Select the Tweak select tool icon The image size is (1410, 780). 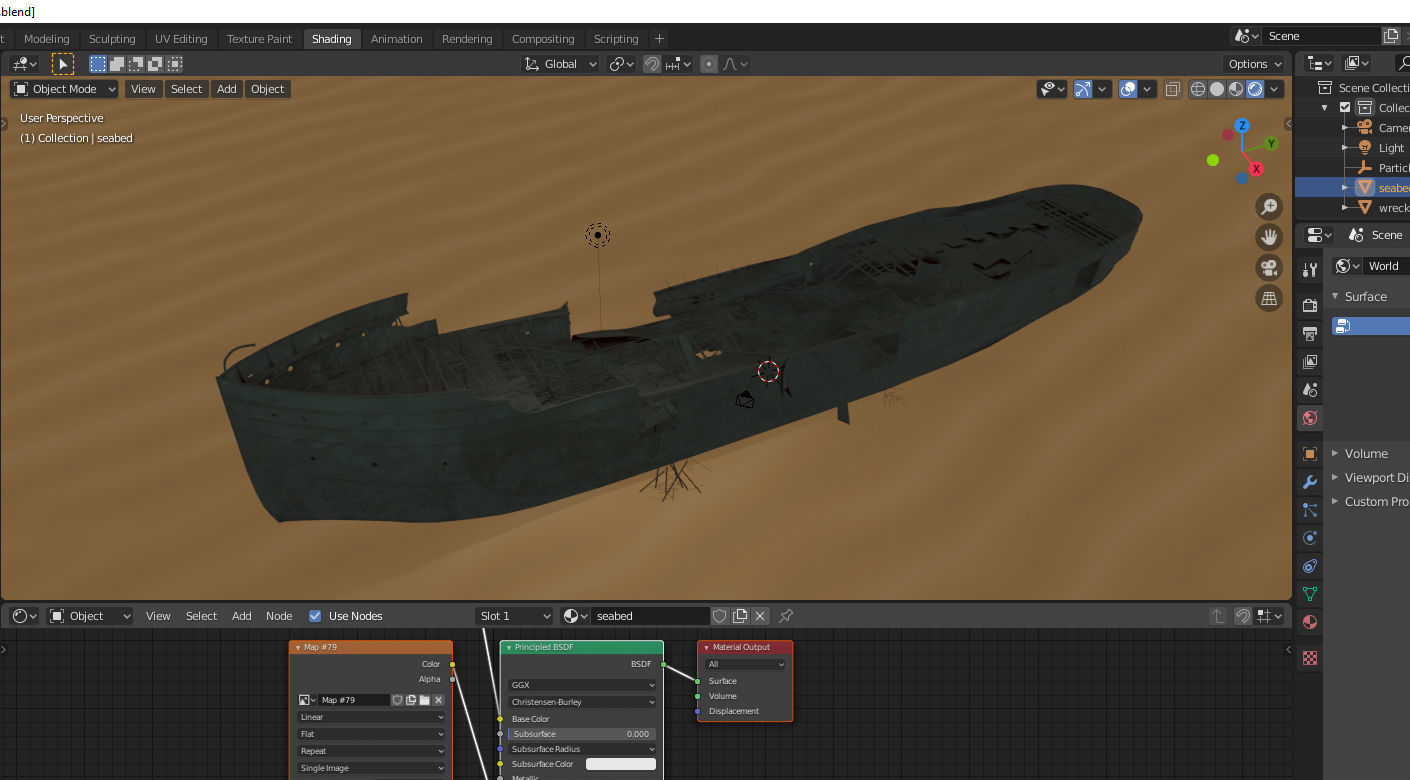tap(63, 64)
